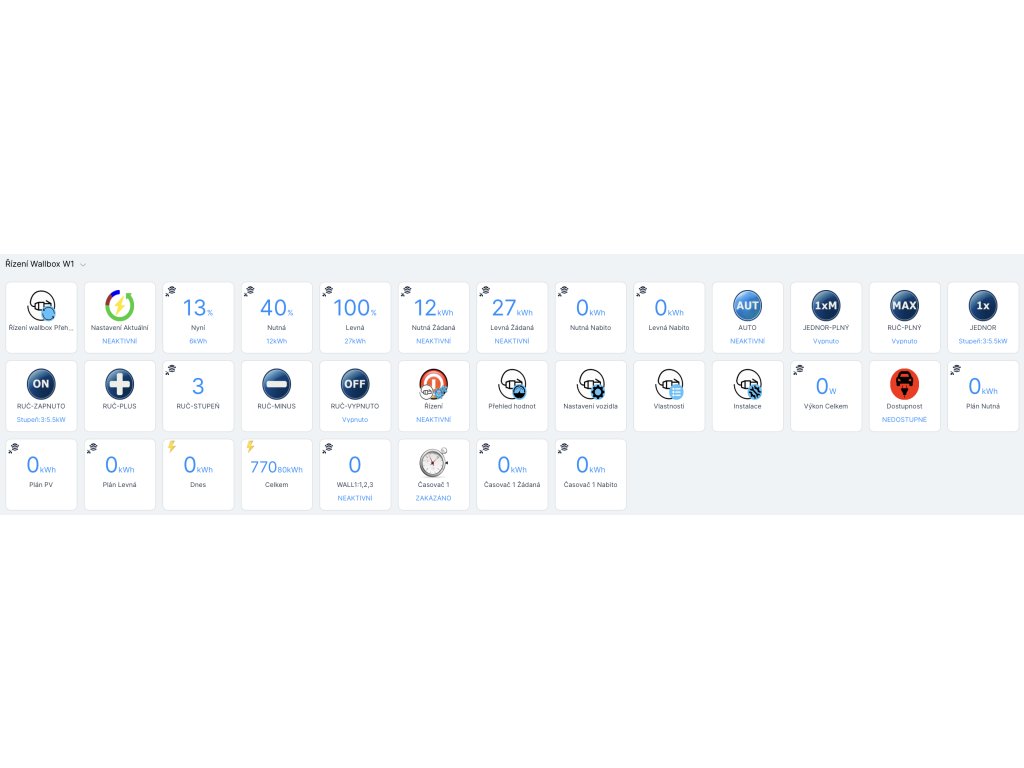Click the Celkem 770 kWh tile

pyautogui.click(x=276, y=474)
